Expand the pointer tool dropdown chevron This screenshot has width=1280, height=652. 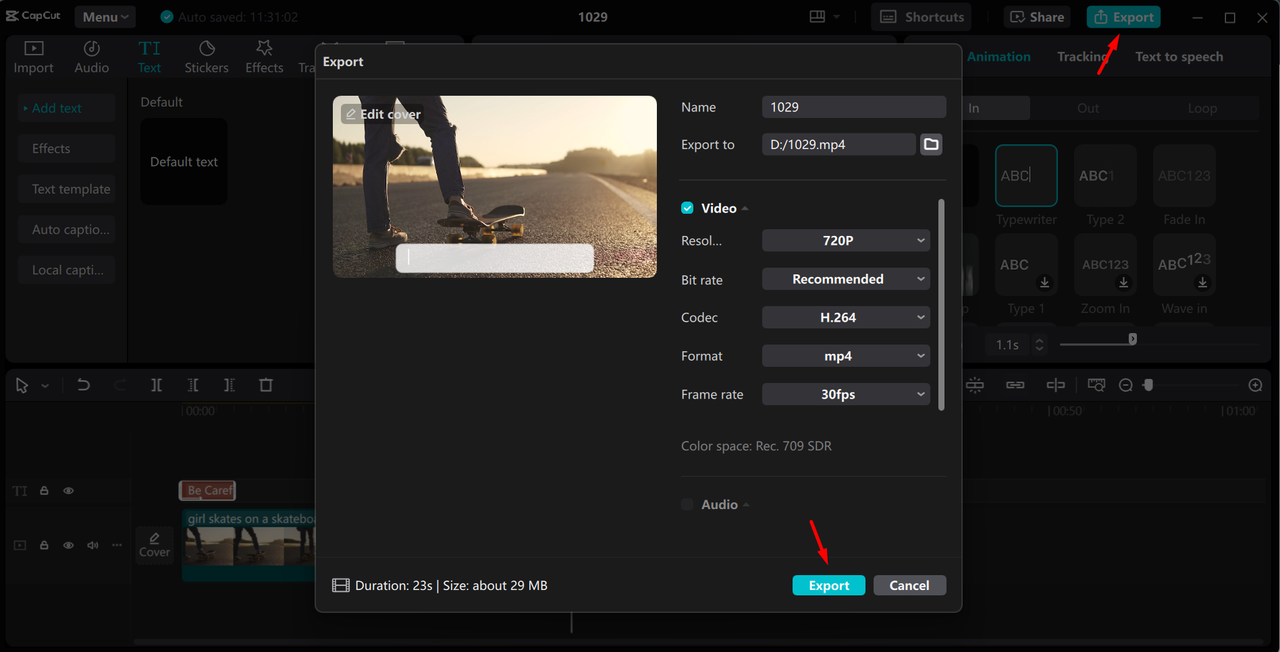45,386
